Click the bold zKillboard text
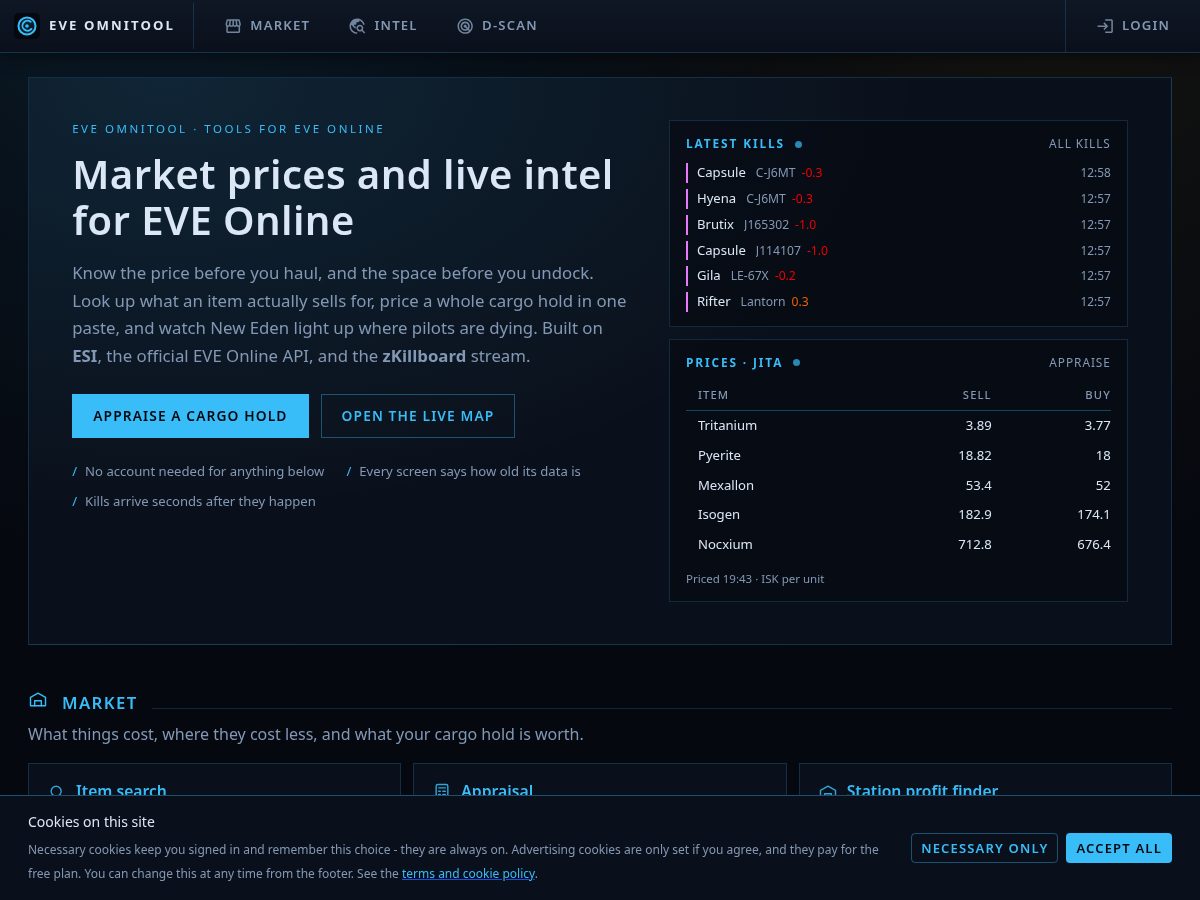Screen dimensions: 1200x900 tap(424, 356)
